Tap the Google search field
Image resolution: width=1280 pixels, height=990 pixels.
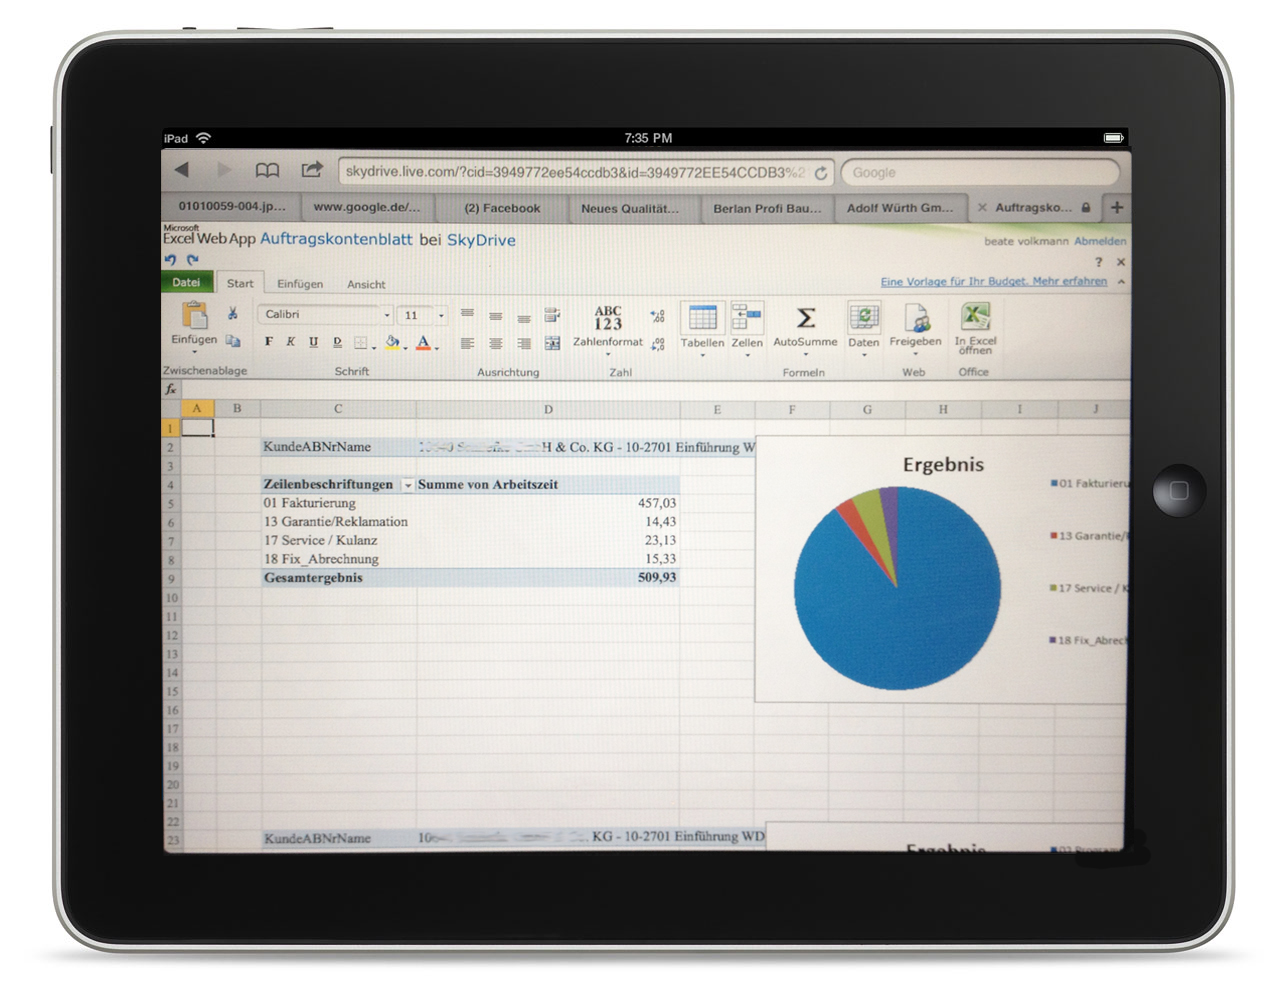click(x=980, y=173)
